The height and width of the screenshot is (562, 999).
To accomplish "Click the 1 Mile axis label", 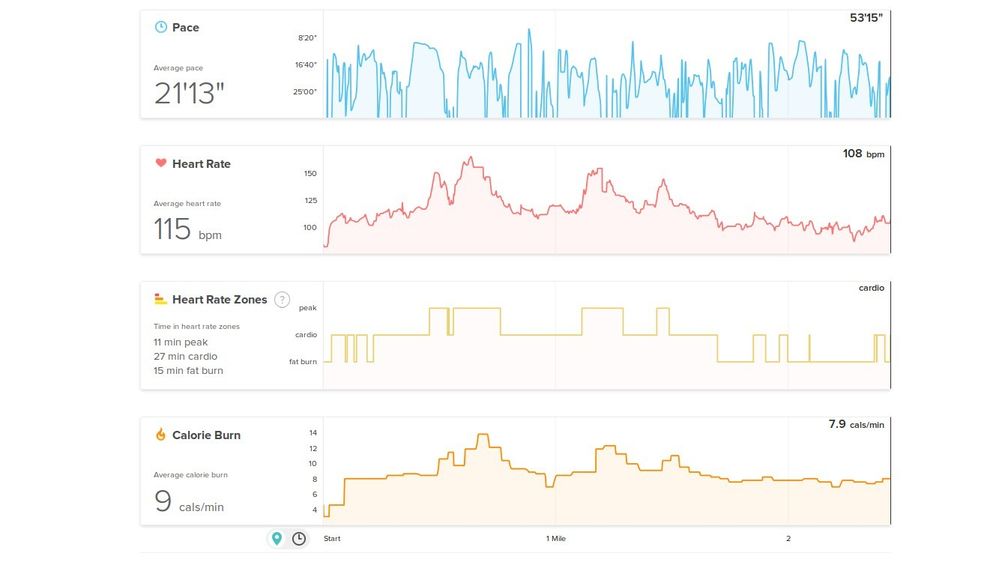I will pyautogui.click(x=556, y=538).
